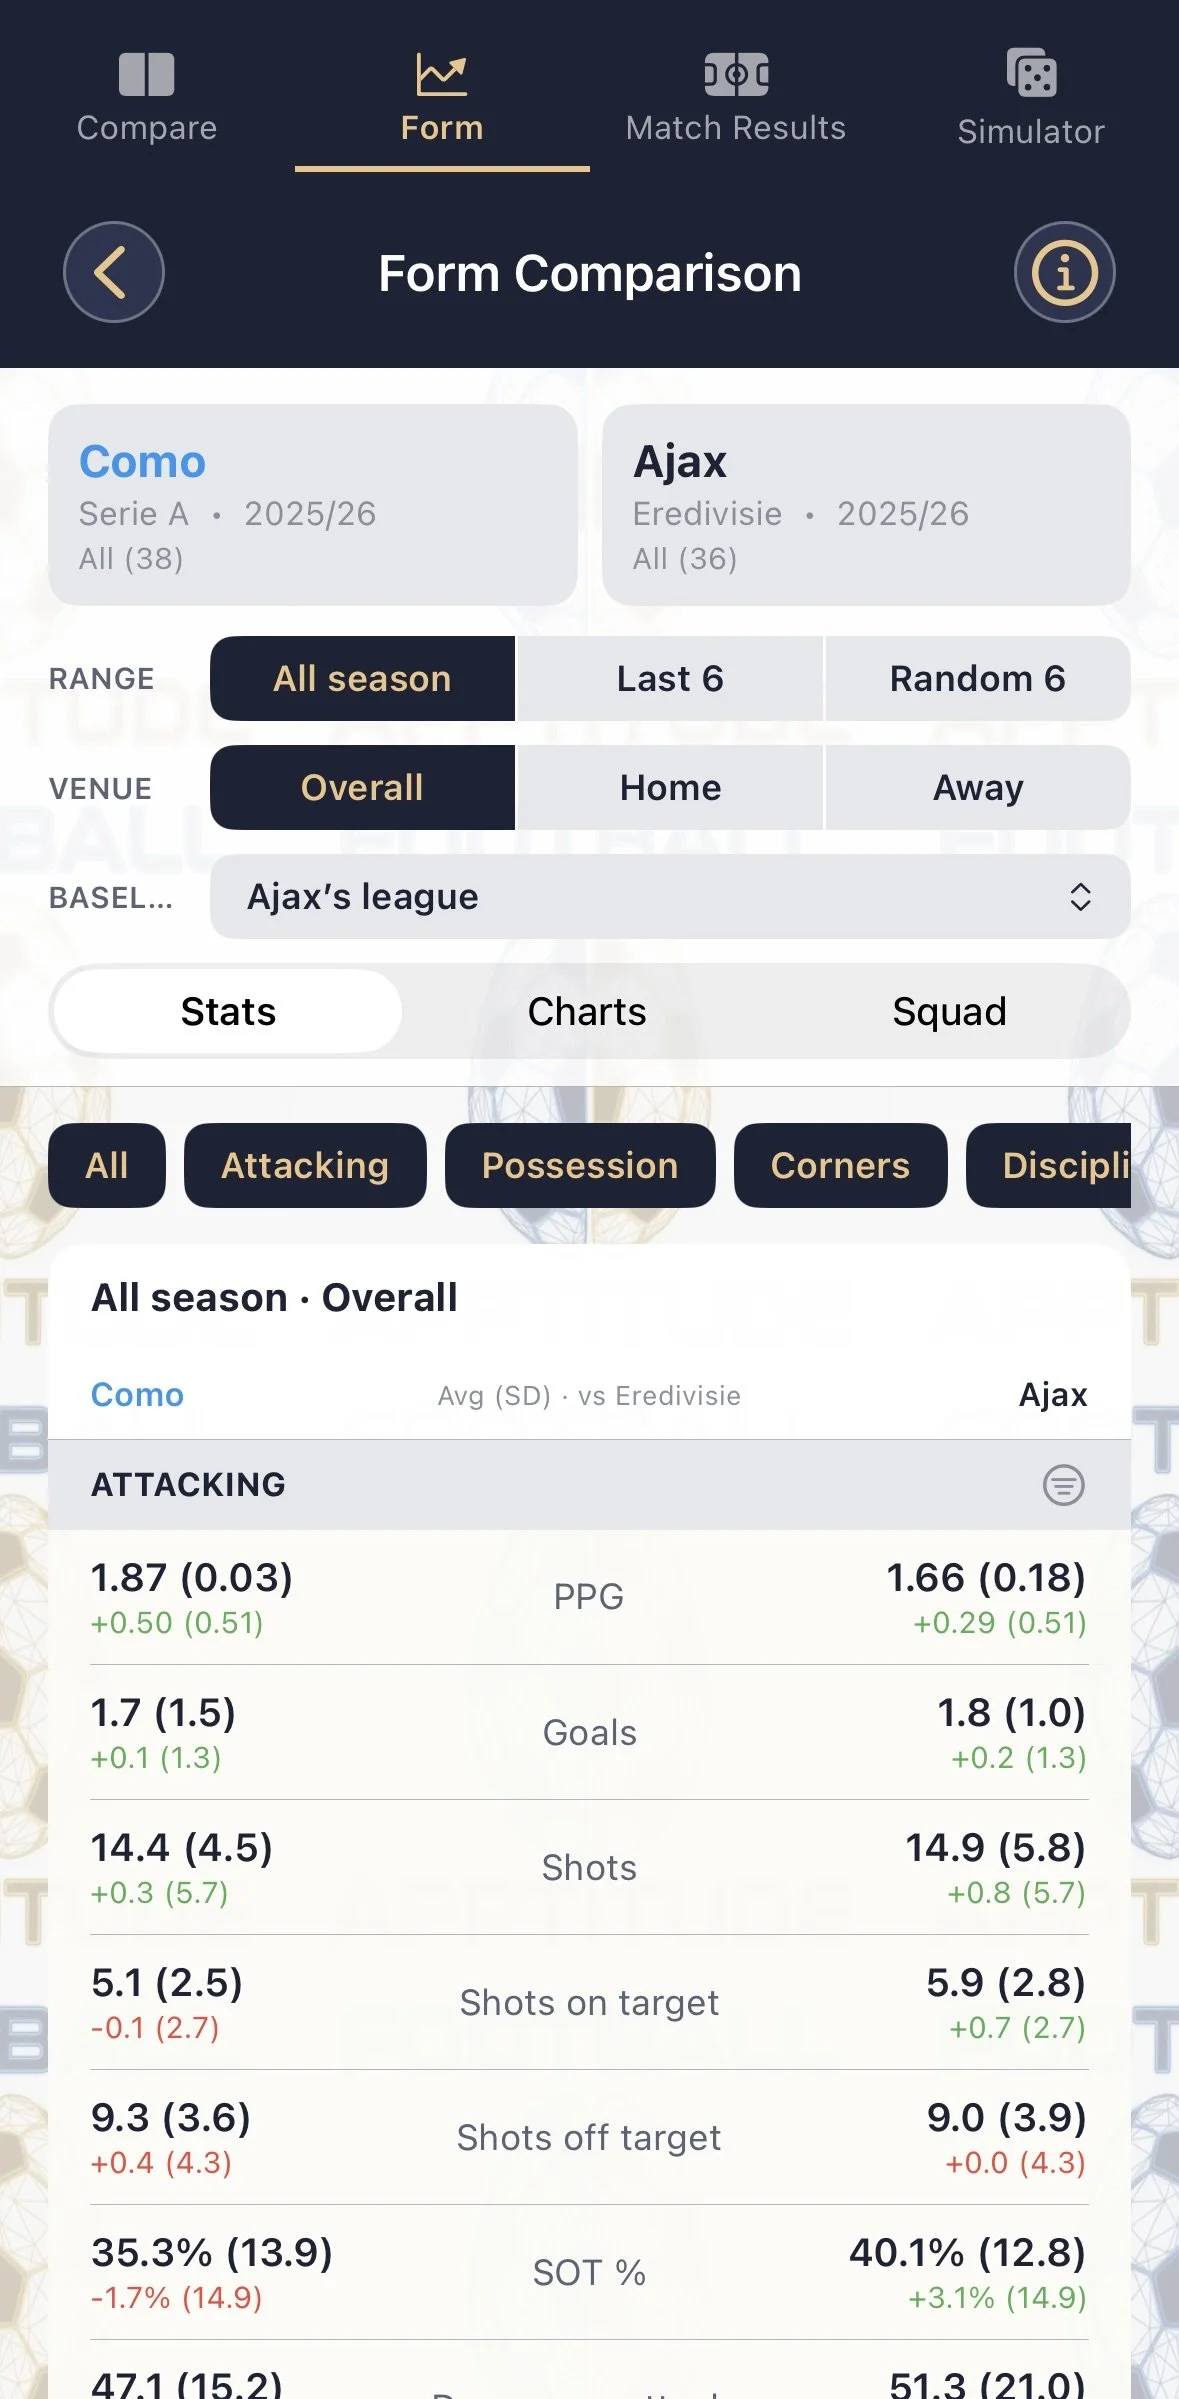1179x2399 pixels.
Task: Filter stats by Possession
Action: (x=580, y=1166)
